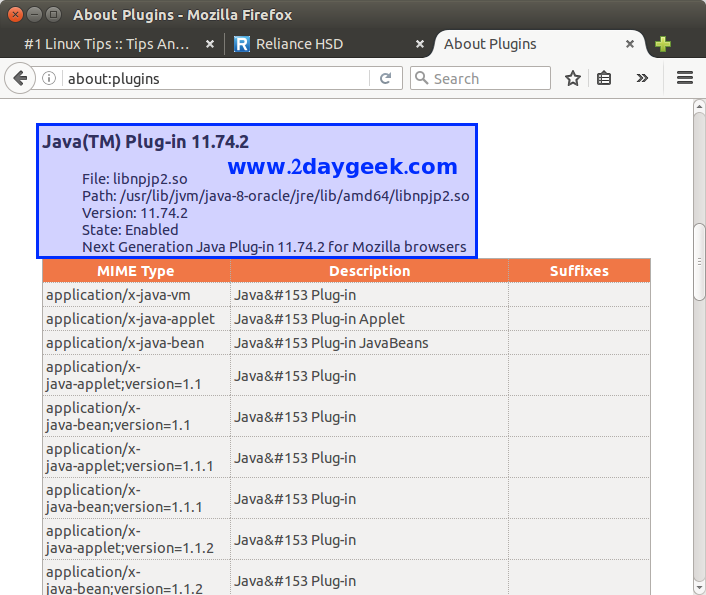
Task: Close the #1 Linux Tips tab
Action: click(x=210, y=44)
